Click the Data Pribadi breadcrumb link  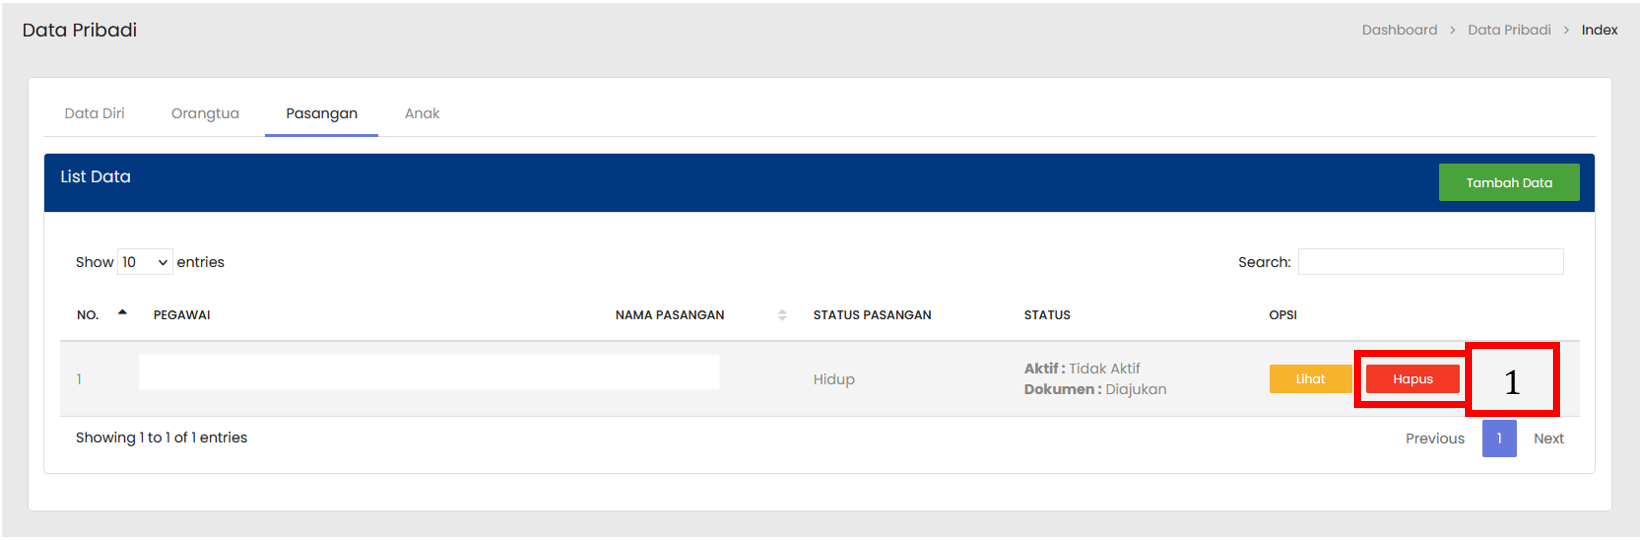1509,30
